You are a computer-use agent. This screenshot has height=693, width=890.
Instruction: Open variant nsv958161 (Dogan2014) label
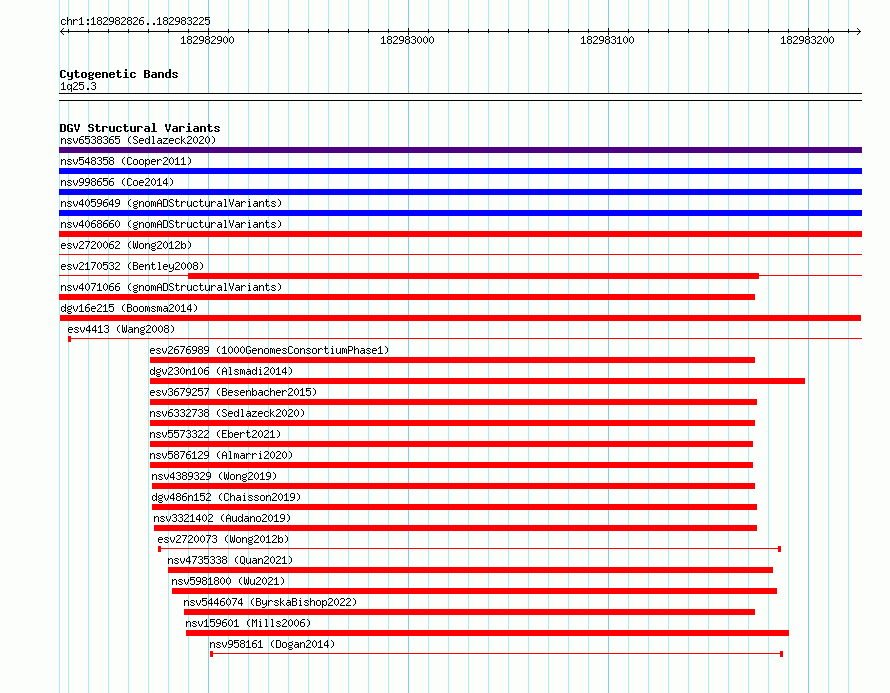point(272,644)
